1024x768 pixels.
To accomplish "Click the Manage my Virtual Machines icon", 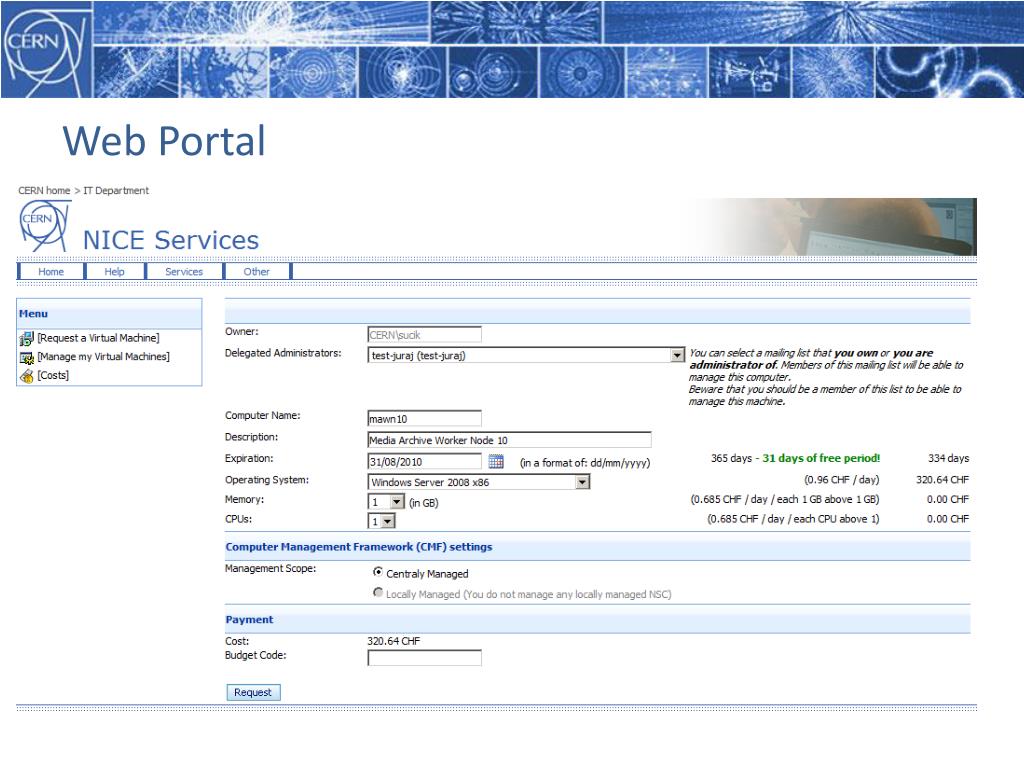I will (26, 357).
